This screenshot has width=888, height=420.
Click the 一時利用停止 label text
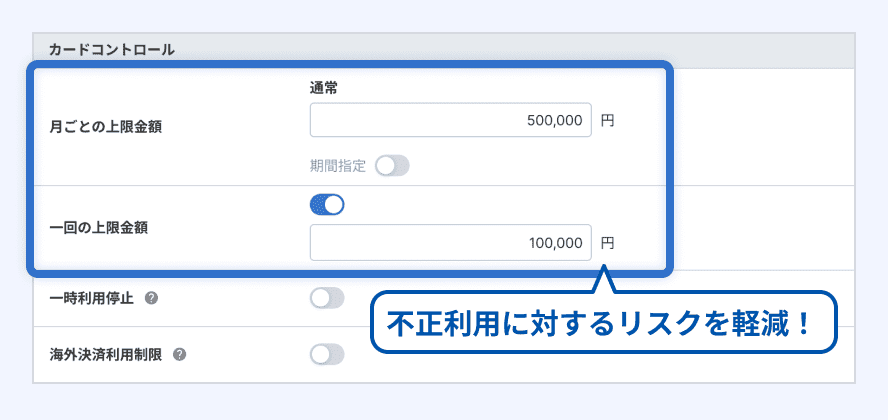click(x=91, y=298)
